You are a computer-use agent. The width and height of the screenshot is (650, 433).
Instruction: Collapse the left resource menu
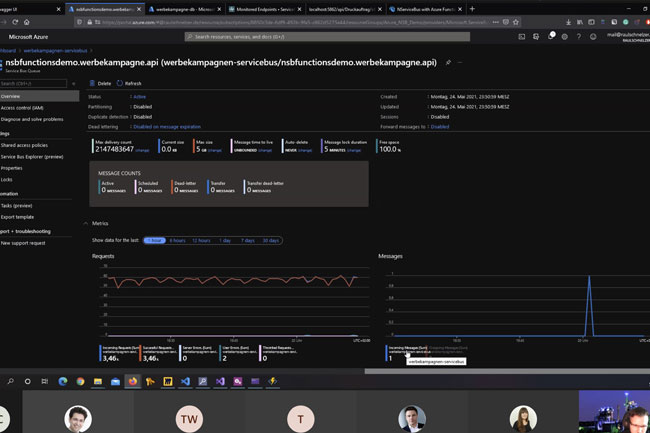coord(73,84)
